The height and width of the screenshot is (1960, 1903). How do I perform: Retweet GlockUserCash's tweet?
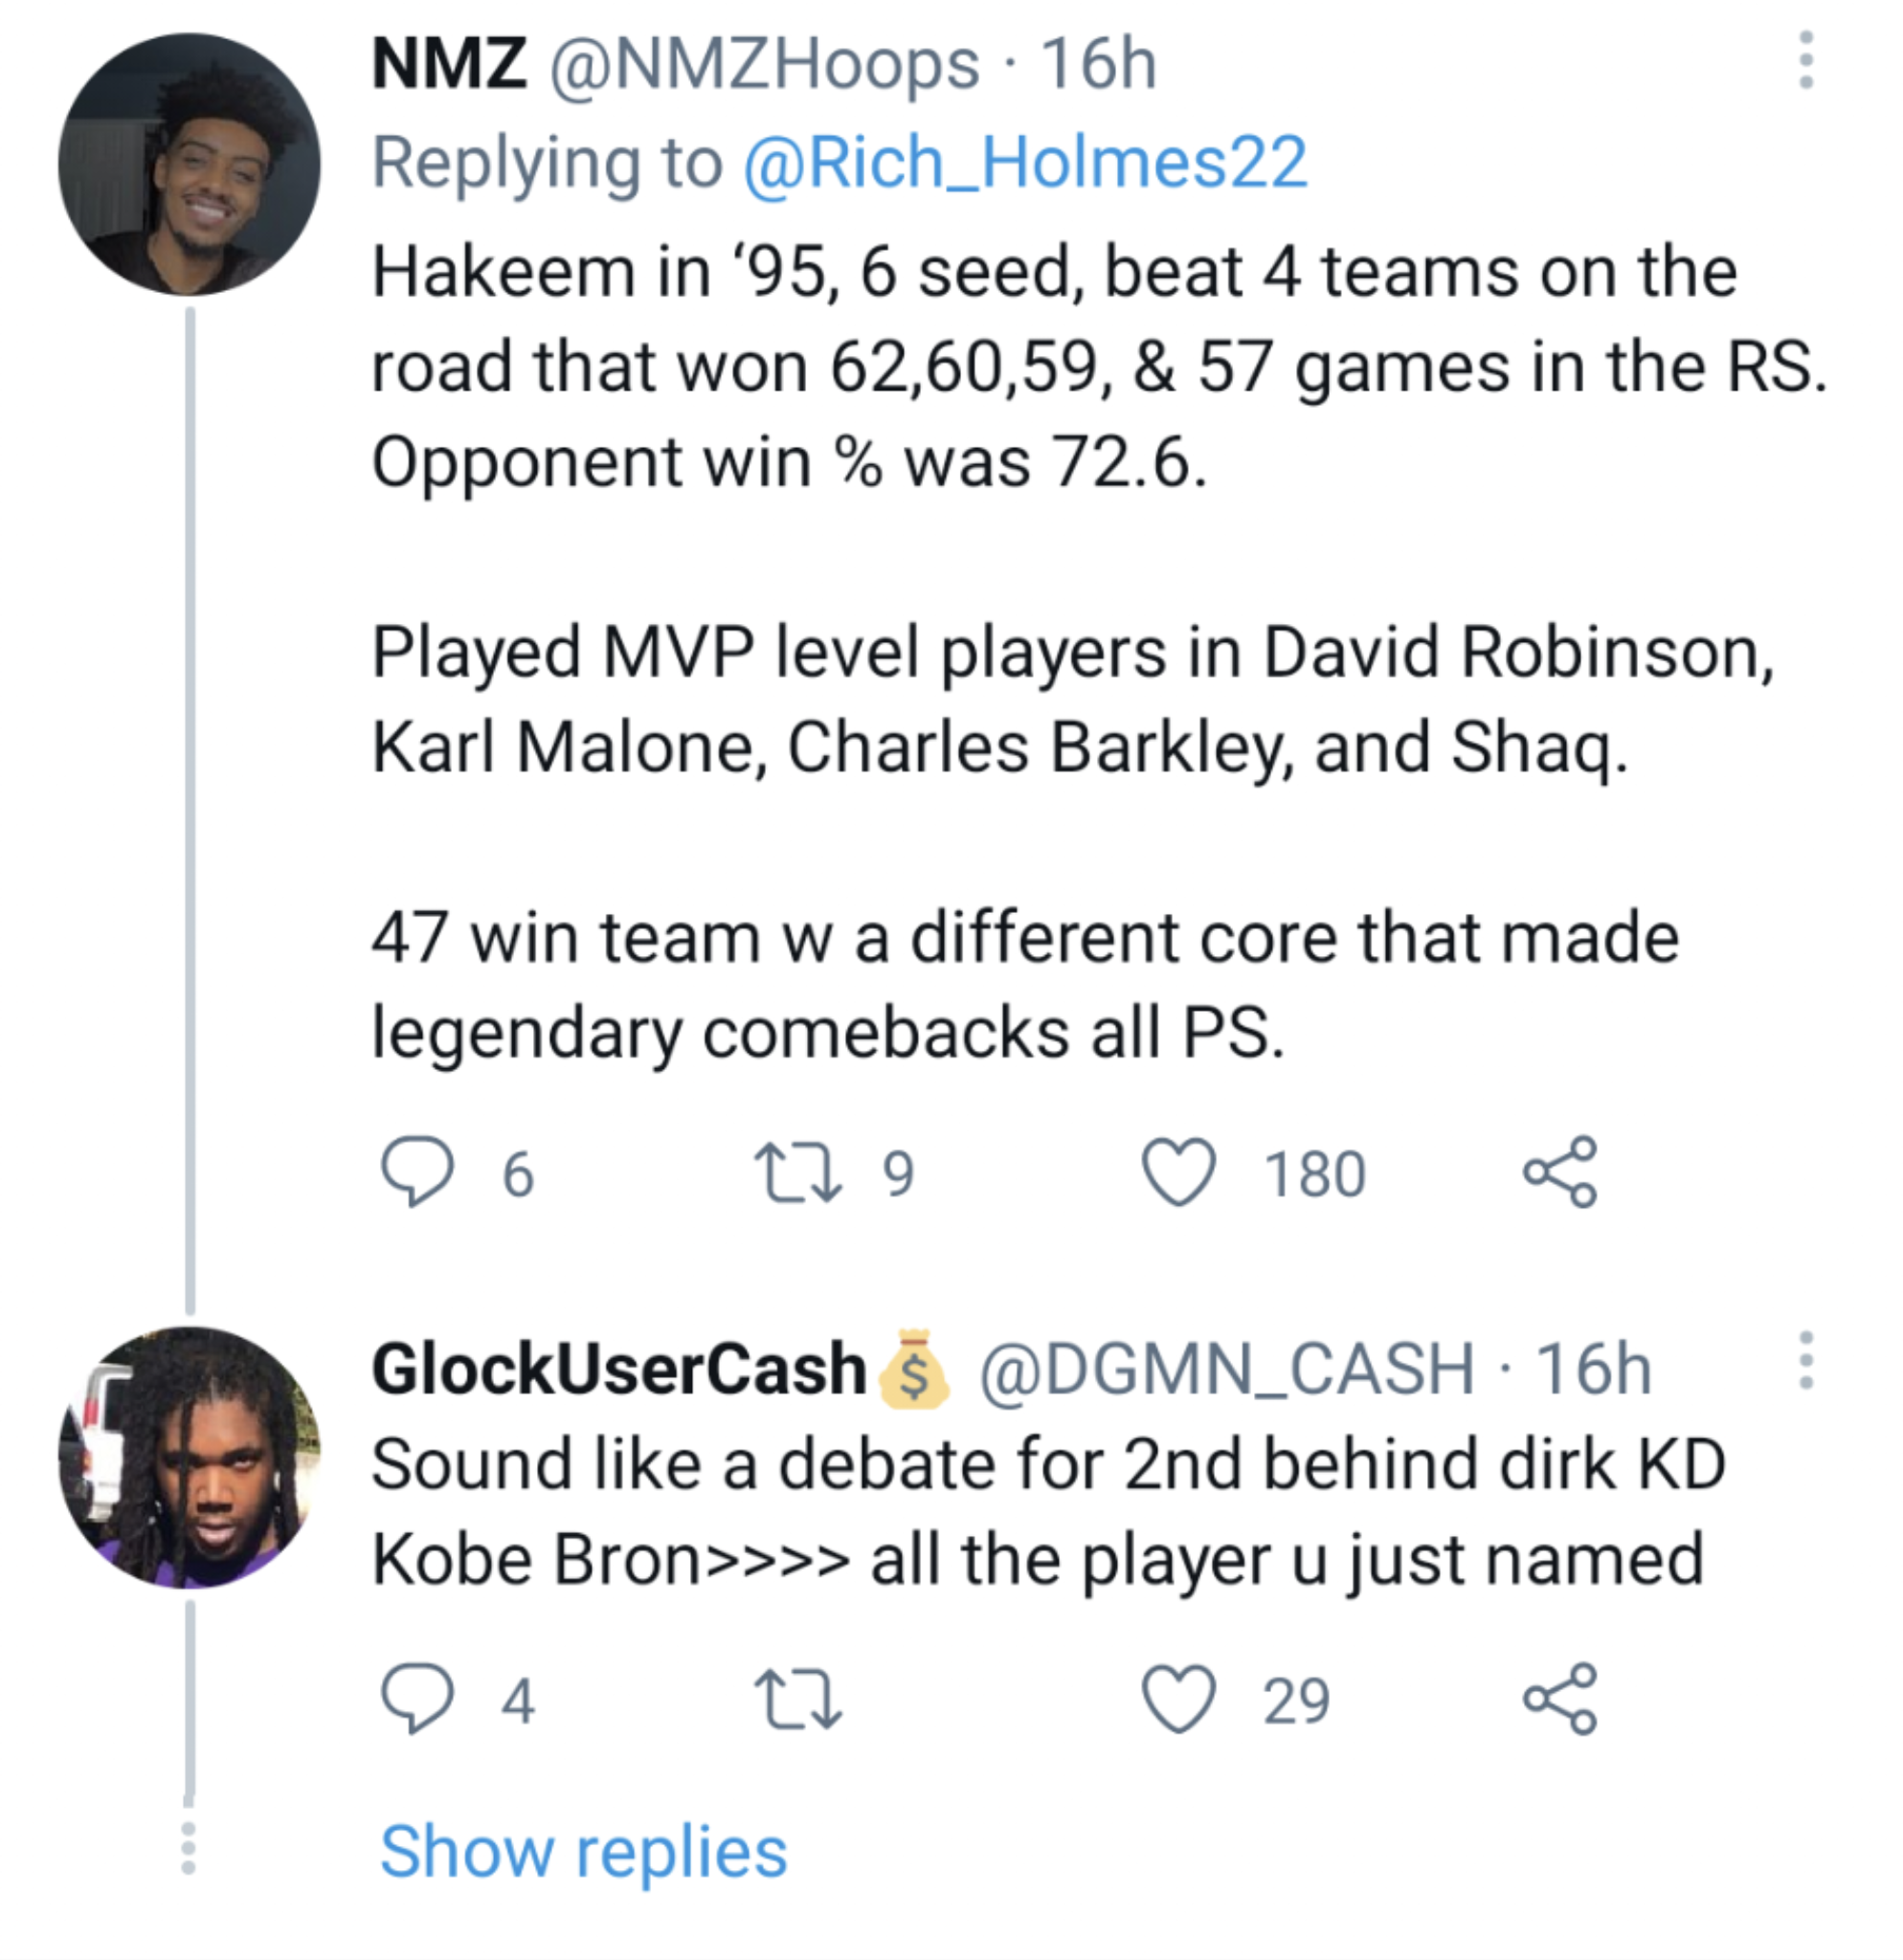pos(797,1699)
